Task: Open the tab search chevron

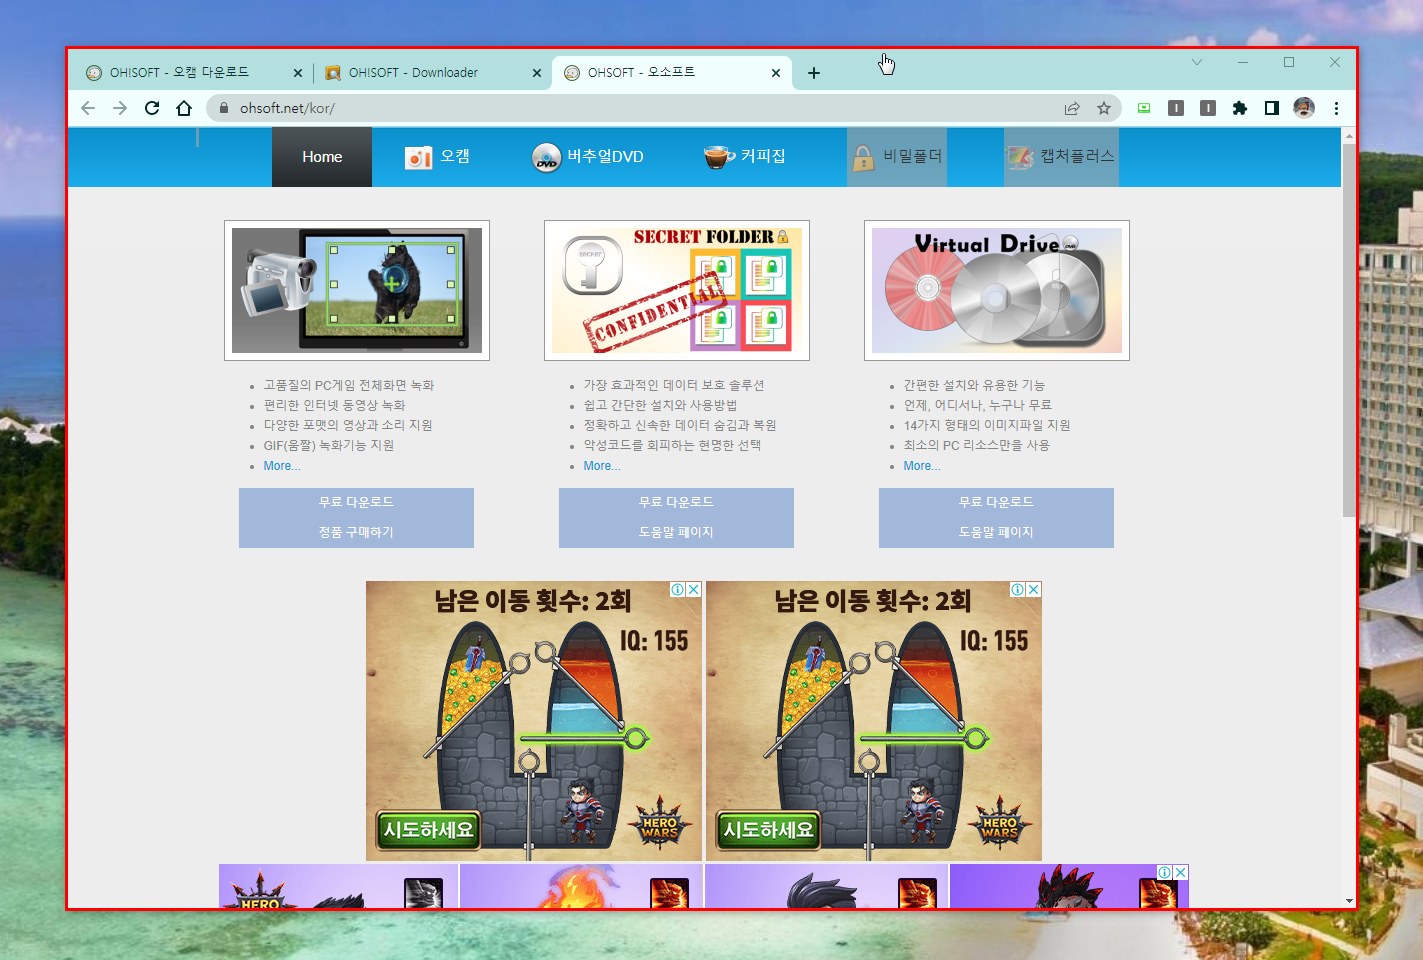Action: point(1196,62)
